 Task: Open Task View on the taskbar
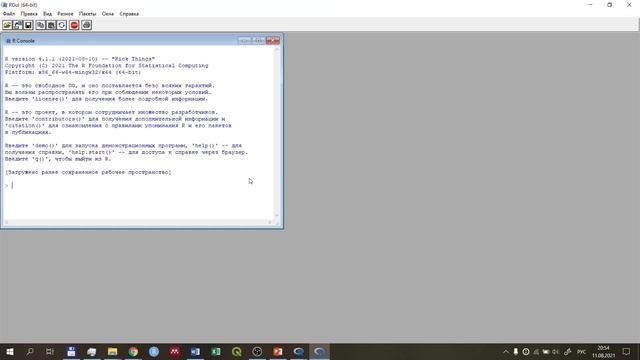coord(50,351)
